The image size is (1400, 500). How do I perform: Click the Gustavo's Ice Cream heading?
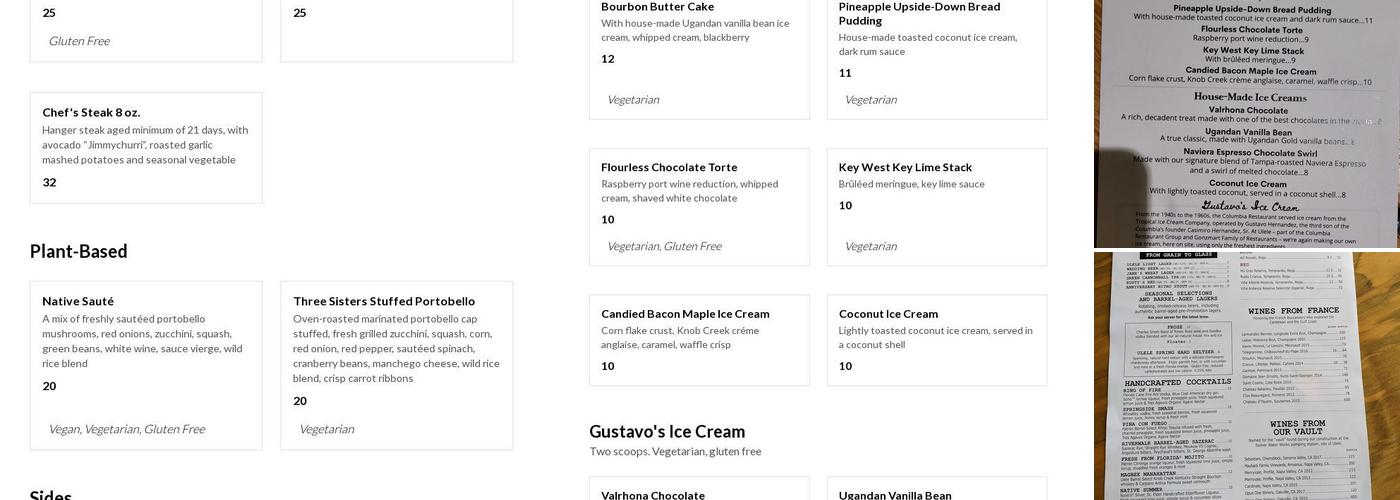click(x=667, y=431)
